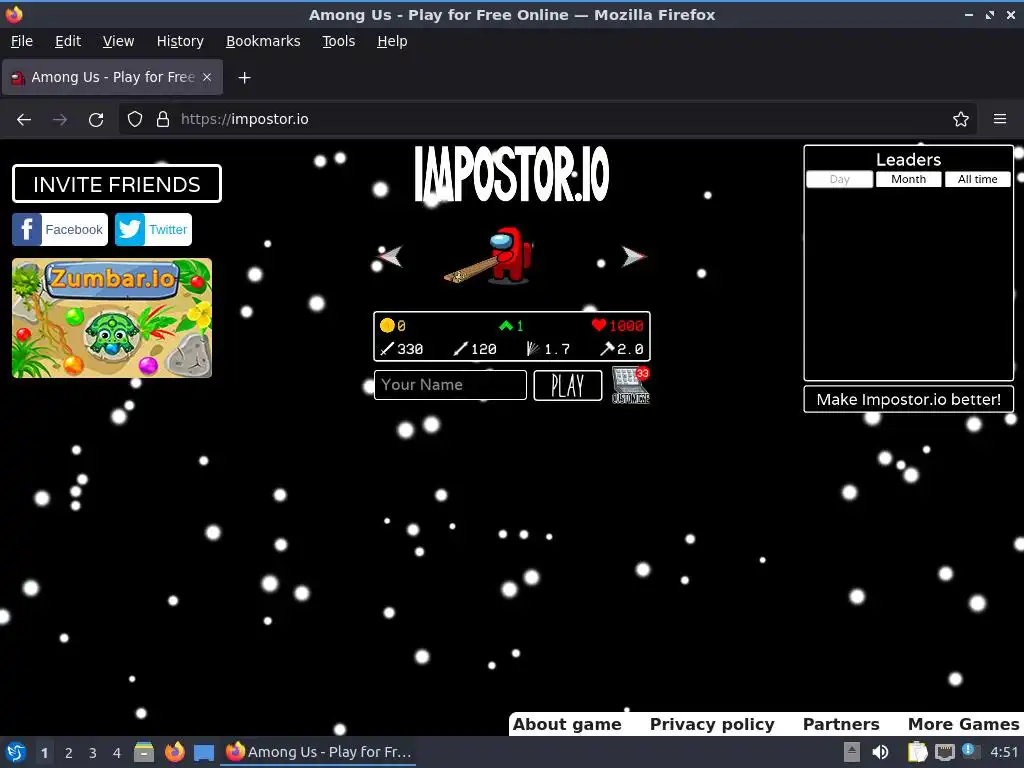Open the More Games link

963,724
